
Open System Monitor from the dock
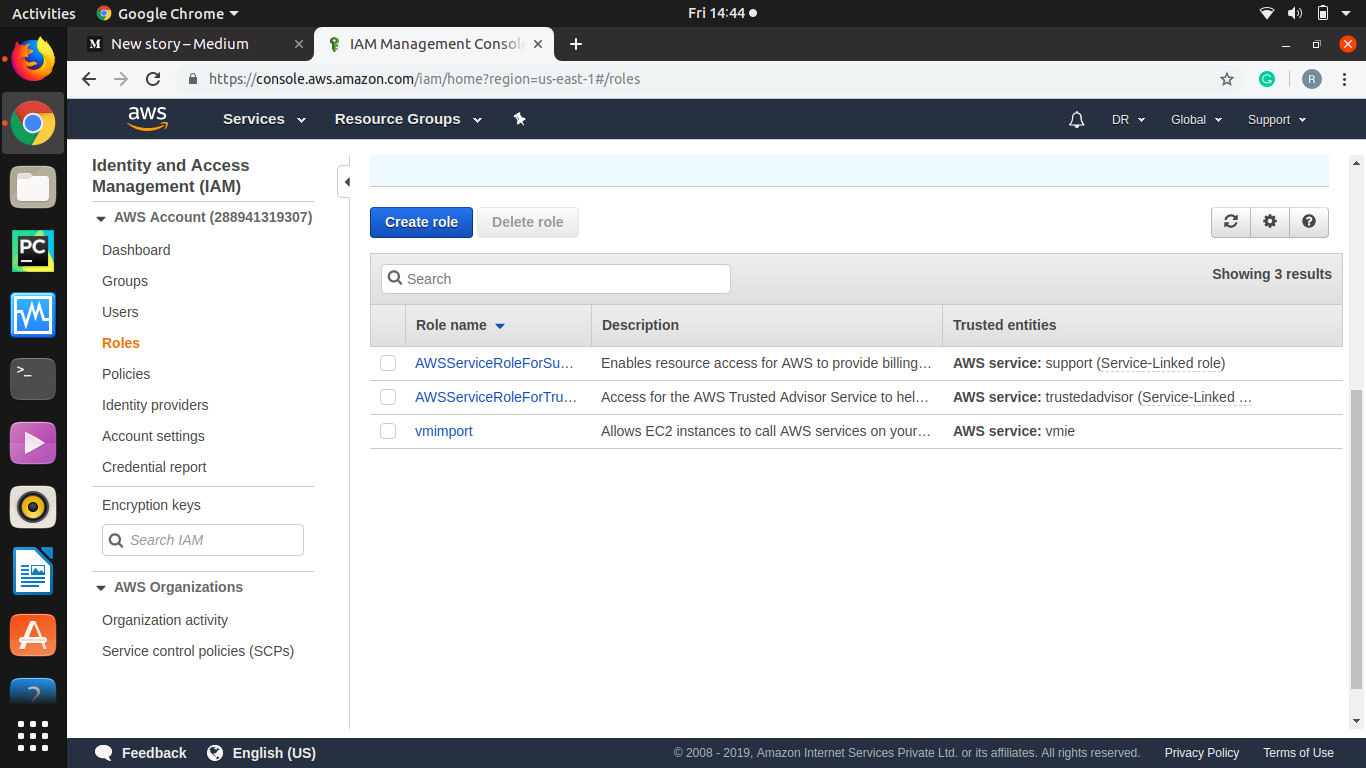coord(33,315)
